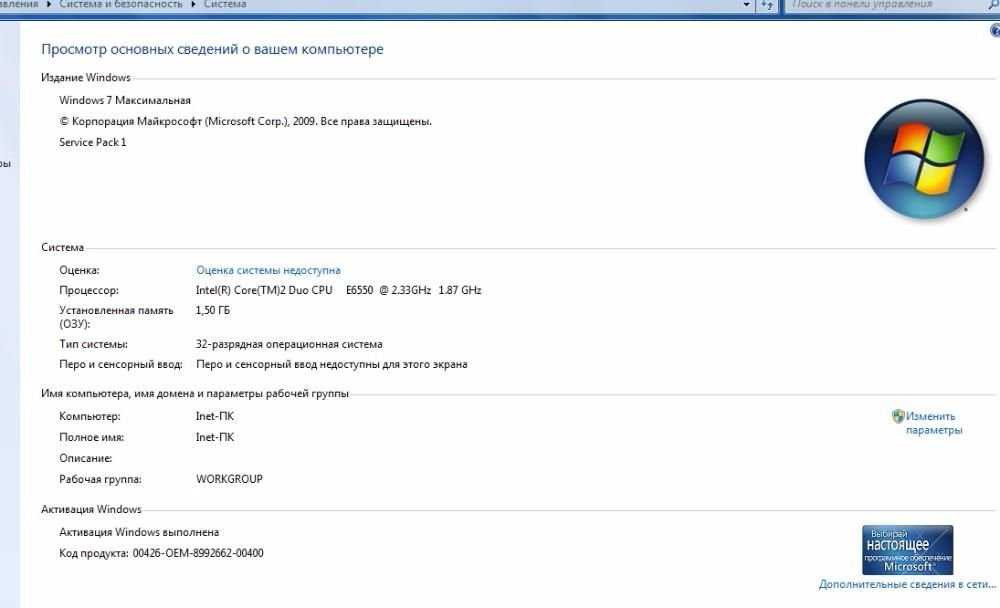Click the Компьютер: label
Viewport: 1000px width, 608px height.
pos(89,416)
